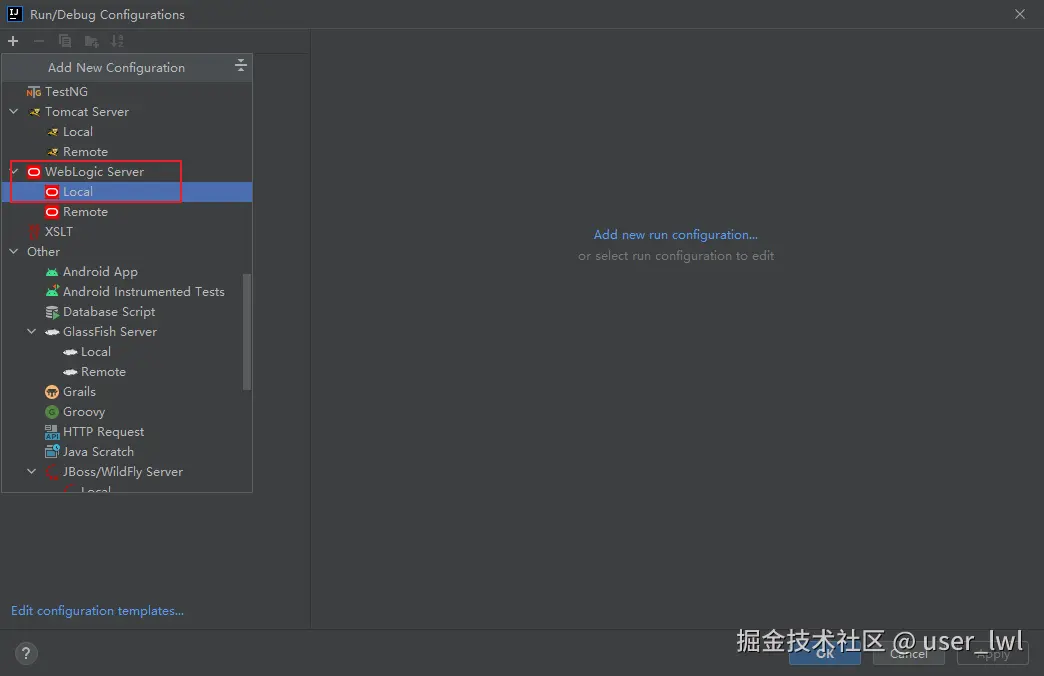Click the IntelliJ logo in title bar

(x=15, y=14)
